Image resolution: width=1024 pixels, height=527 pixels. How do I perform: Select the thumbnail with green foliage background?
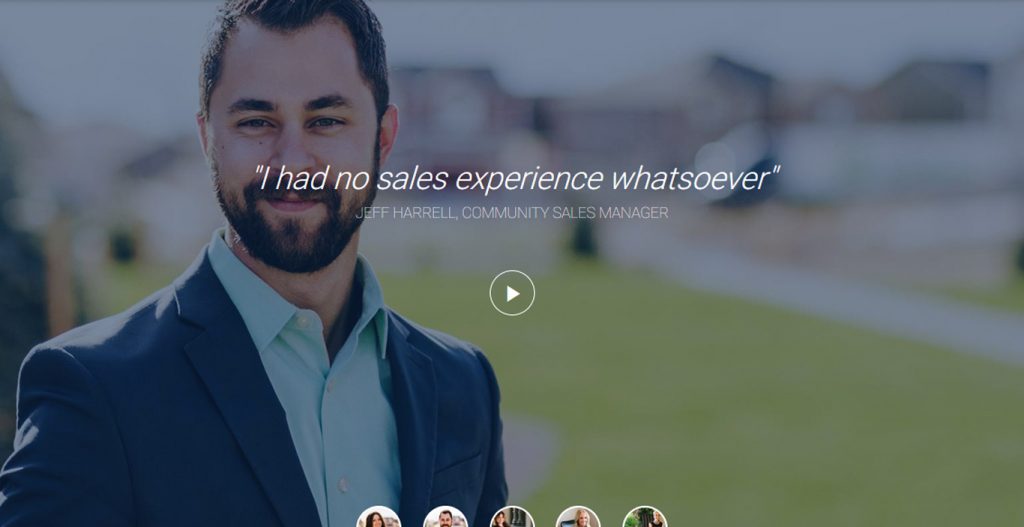coord(645,517)
